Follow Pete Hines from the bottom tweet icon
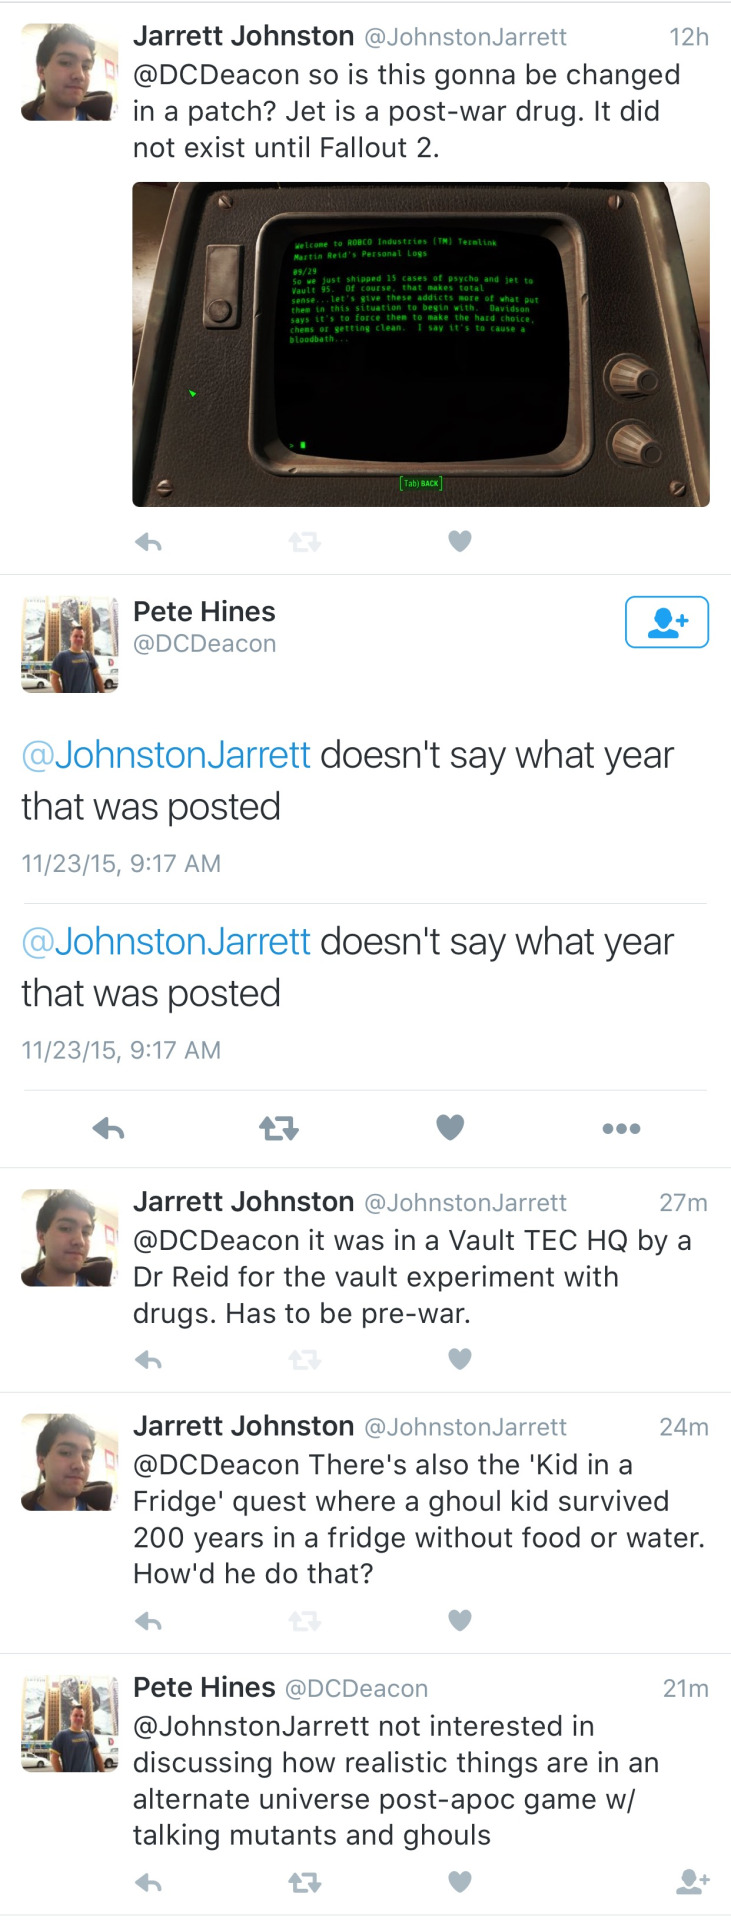The width and height of the screenshot is (731, 1920). pos(692,1882)
